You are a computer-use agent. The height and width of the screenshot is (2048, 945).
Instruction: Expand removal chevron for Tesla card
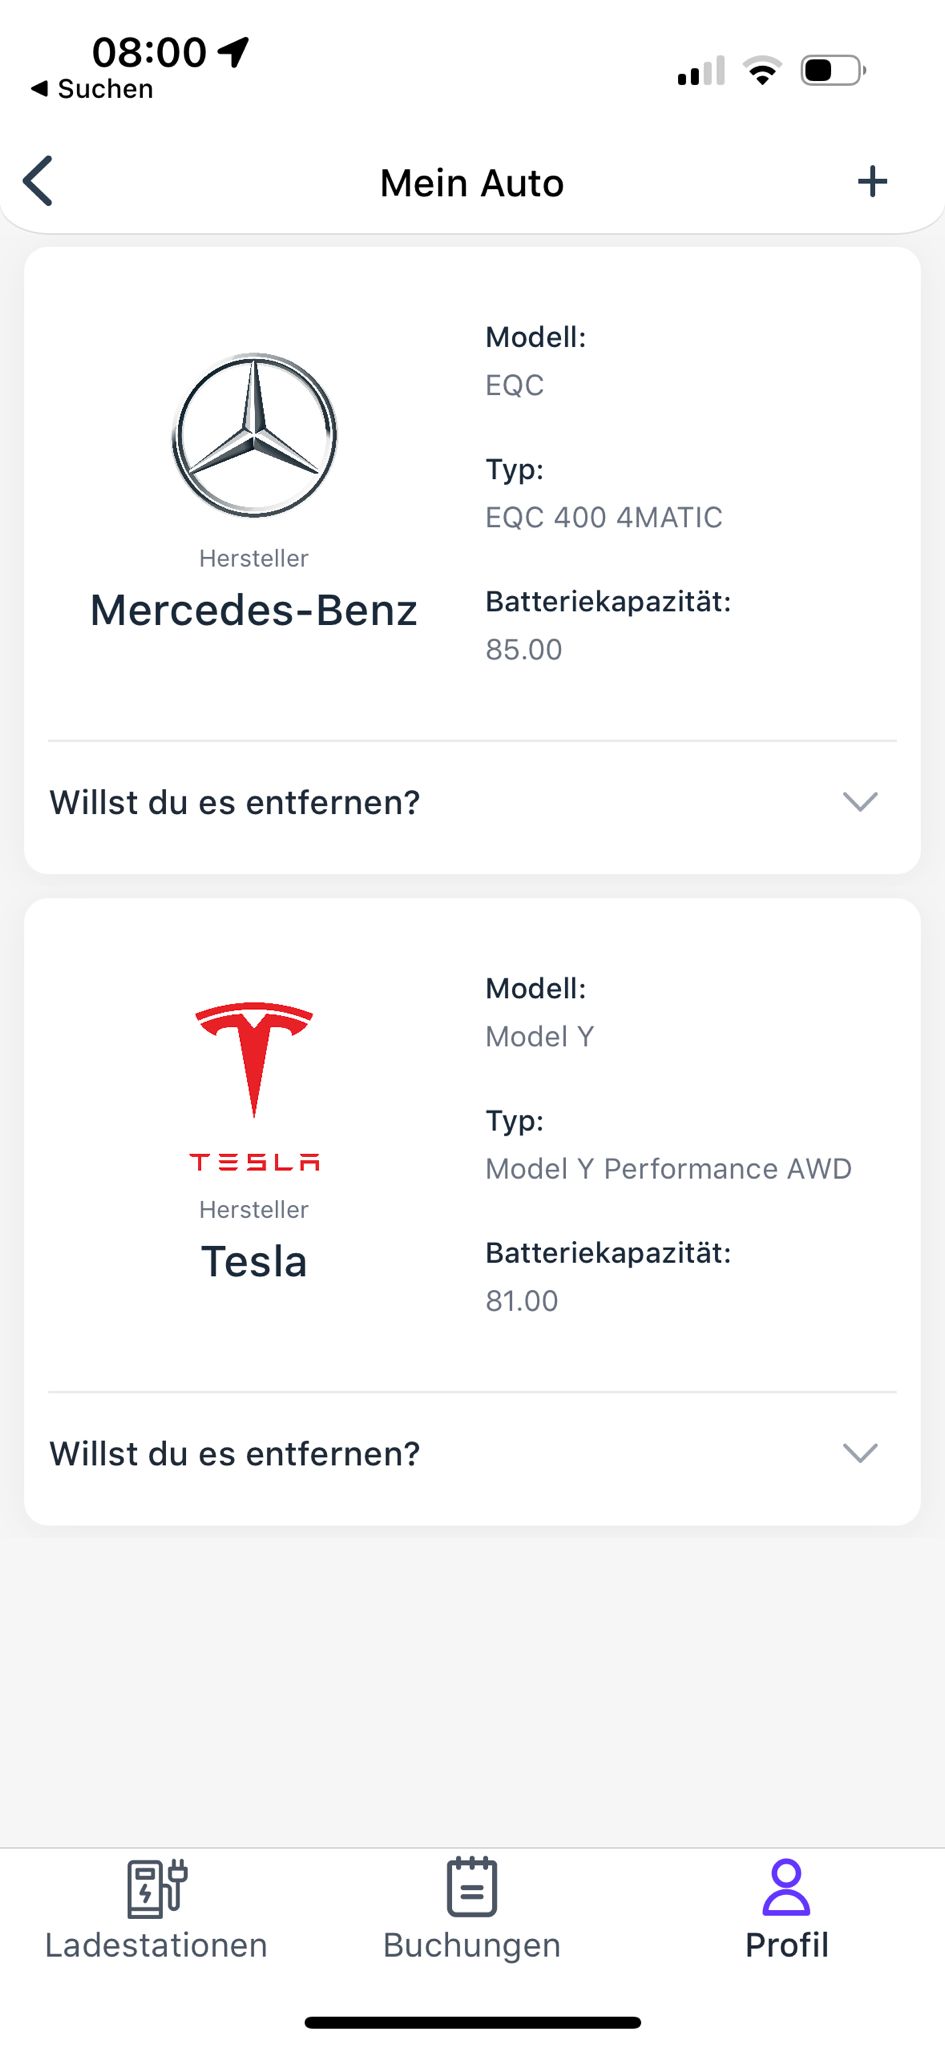point(860,1453)
